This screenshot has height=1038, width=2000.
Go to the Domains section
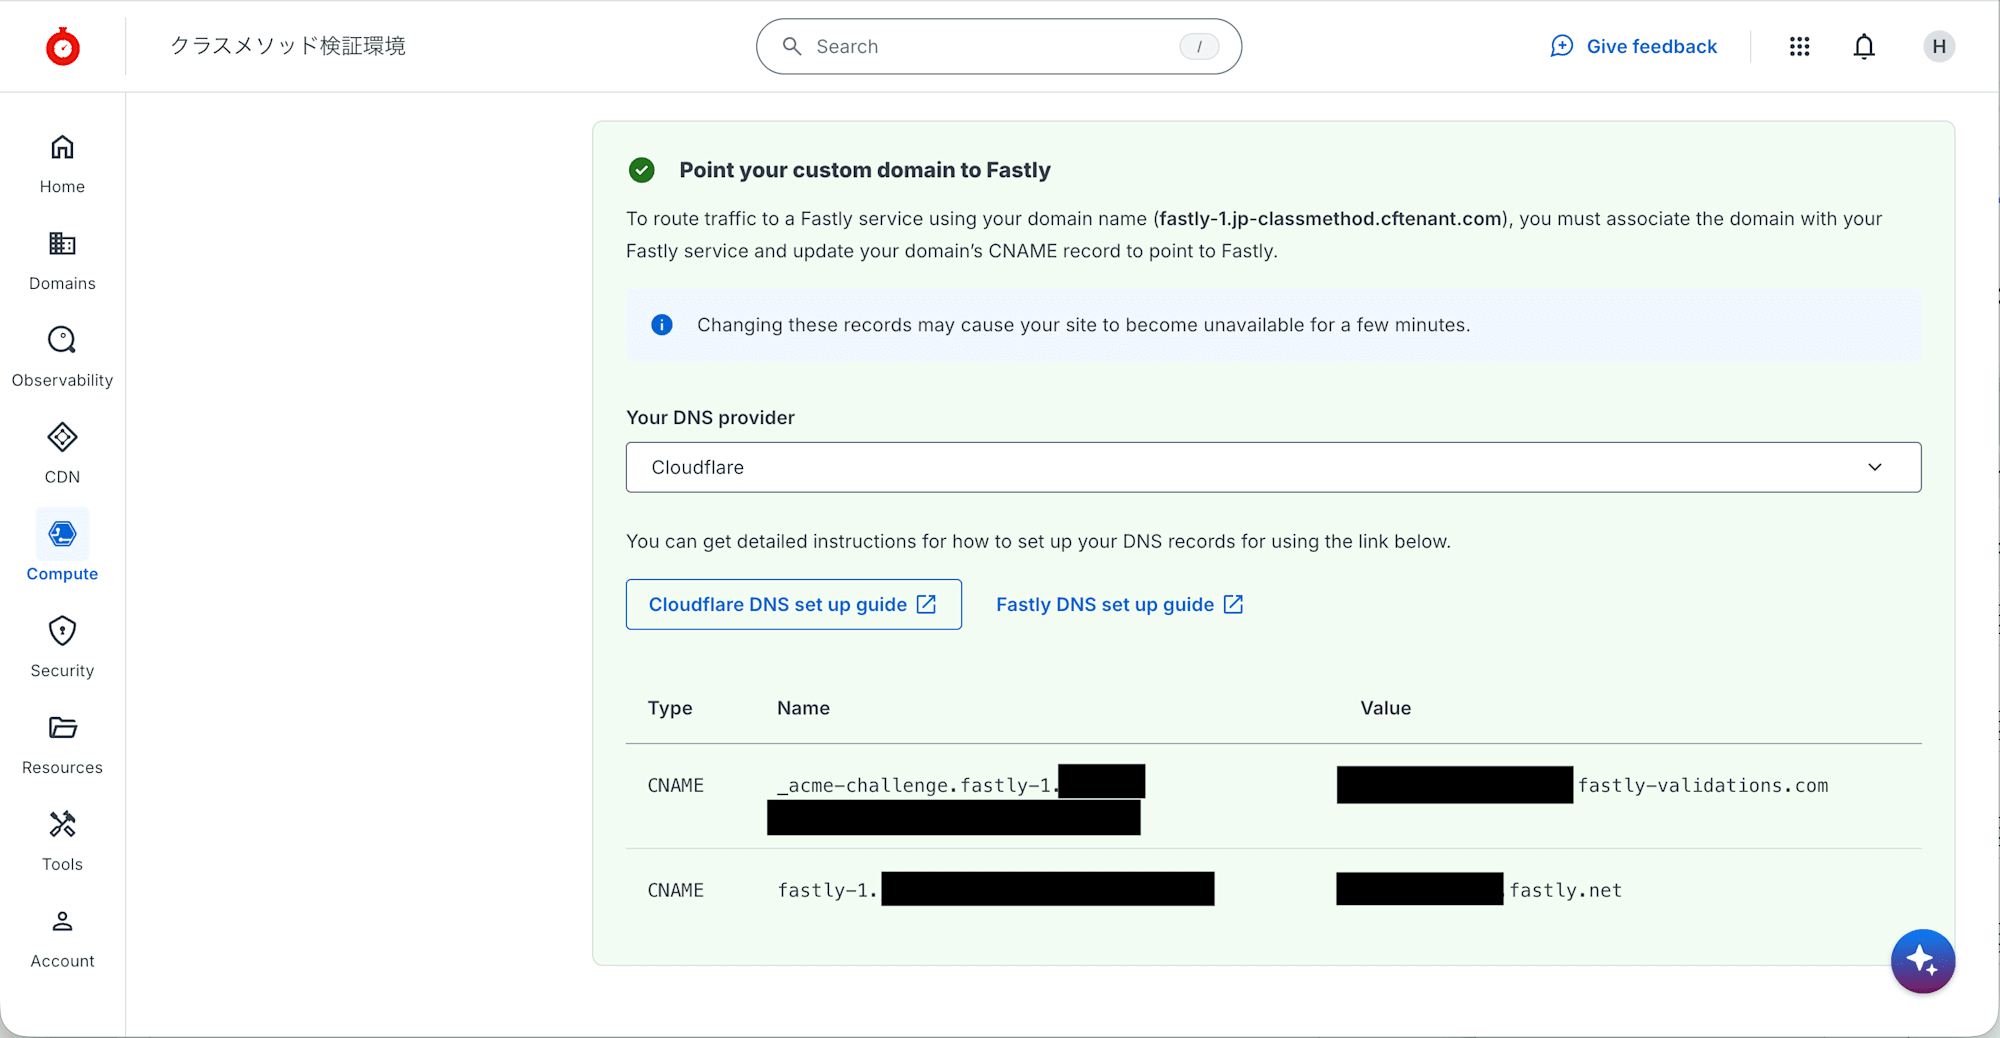click(62, 261)
